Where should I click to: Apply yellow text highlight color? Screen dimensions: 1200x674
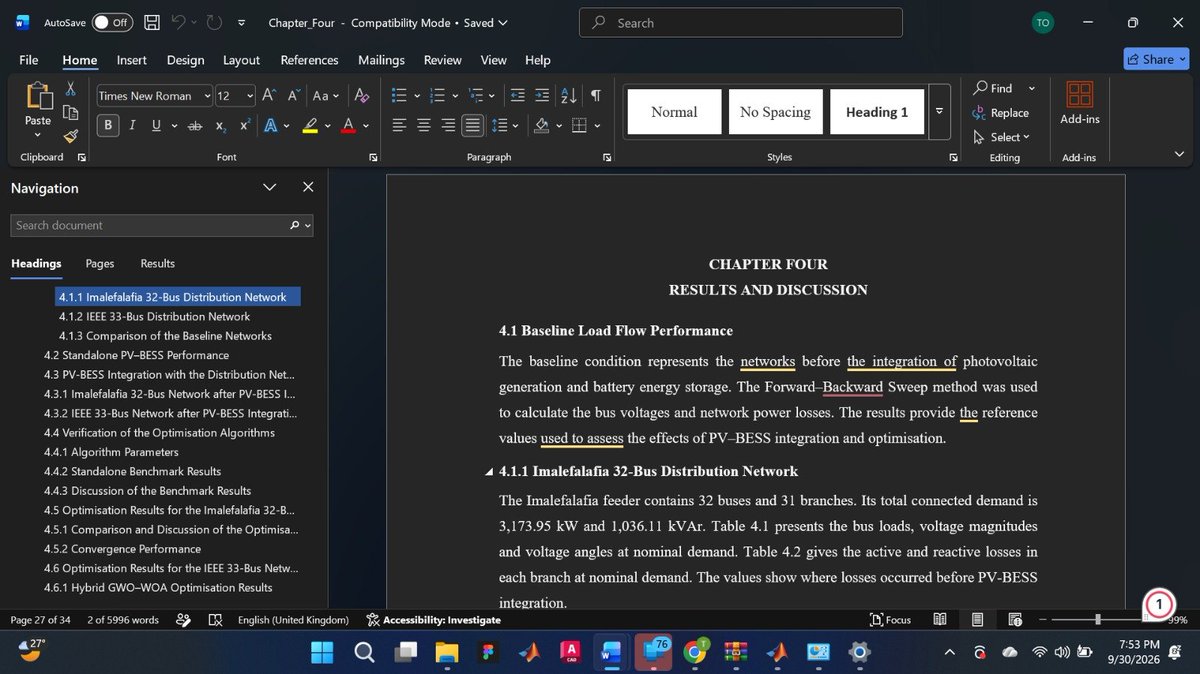pos(309,126)
